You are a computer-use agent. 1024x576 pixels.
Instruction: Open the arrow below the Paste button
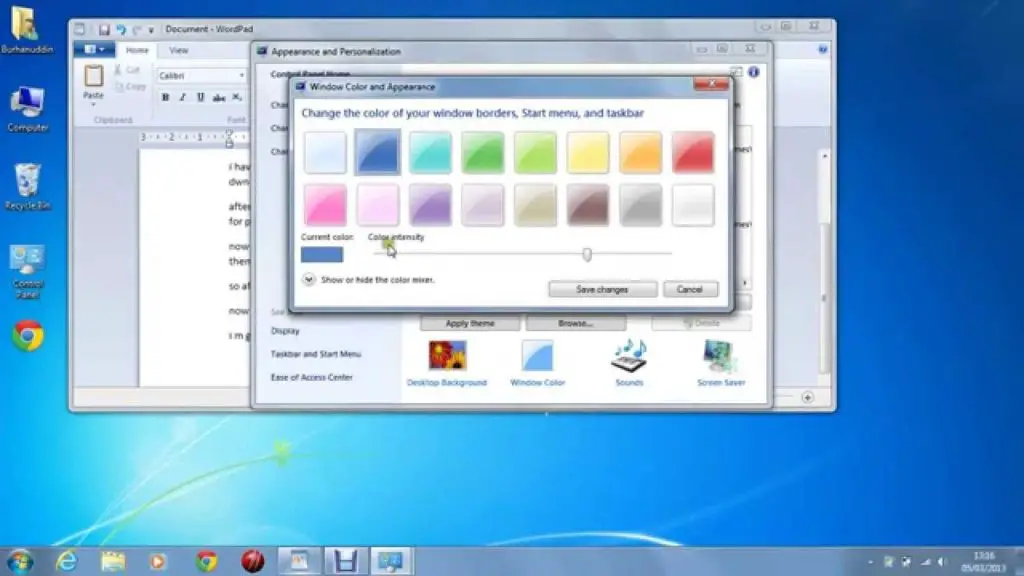point(93,104)
